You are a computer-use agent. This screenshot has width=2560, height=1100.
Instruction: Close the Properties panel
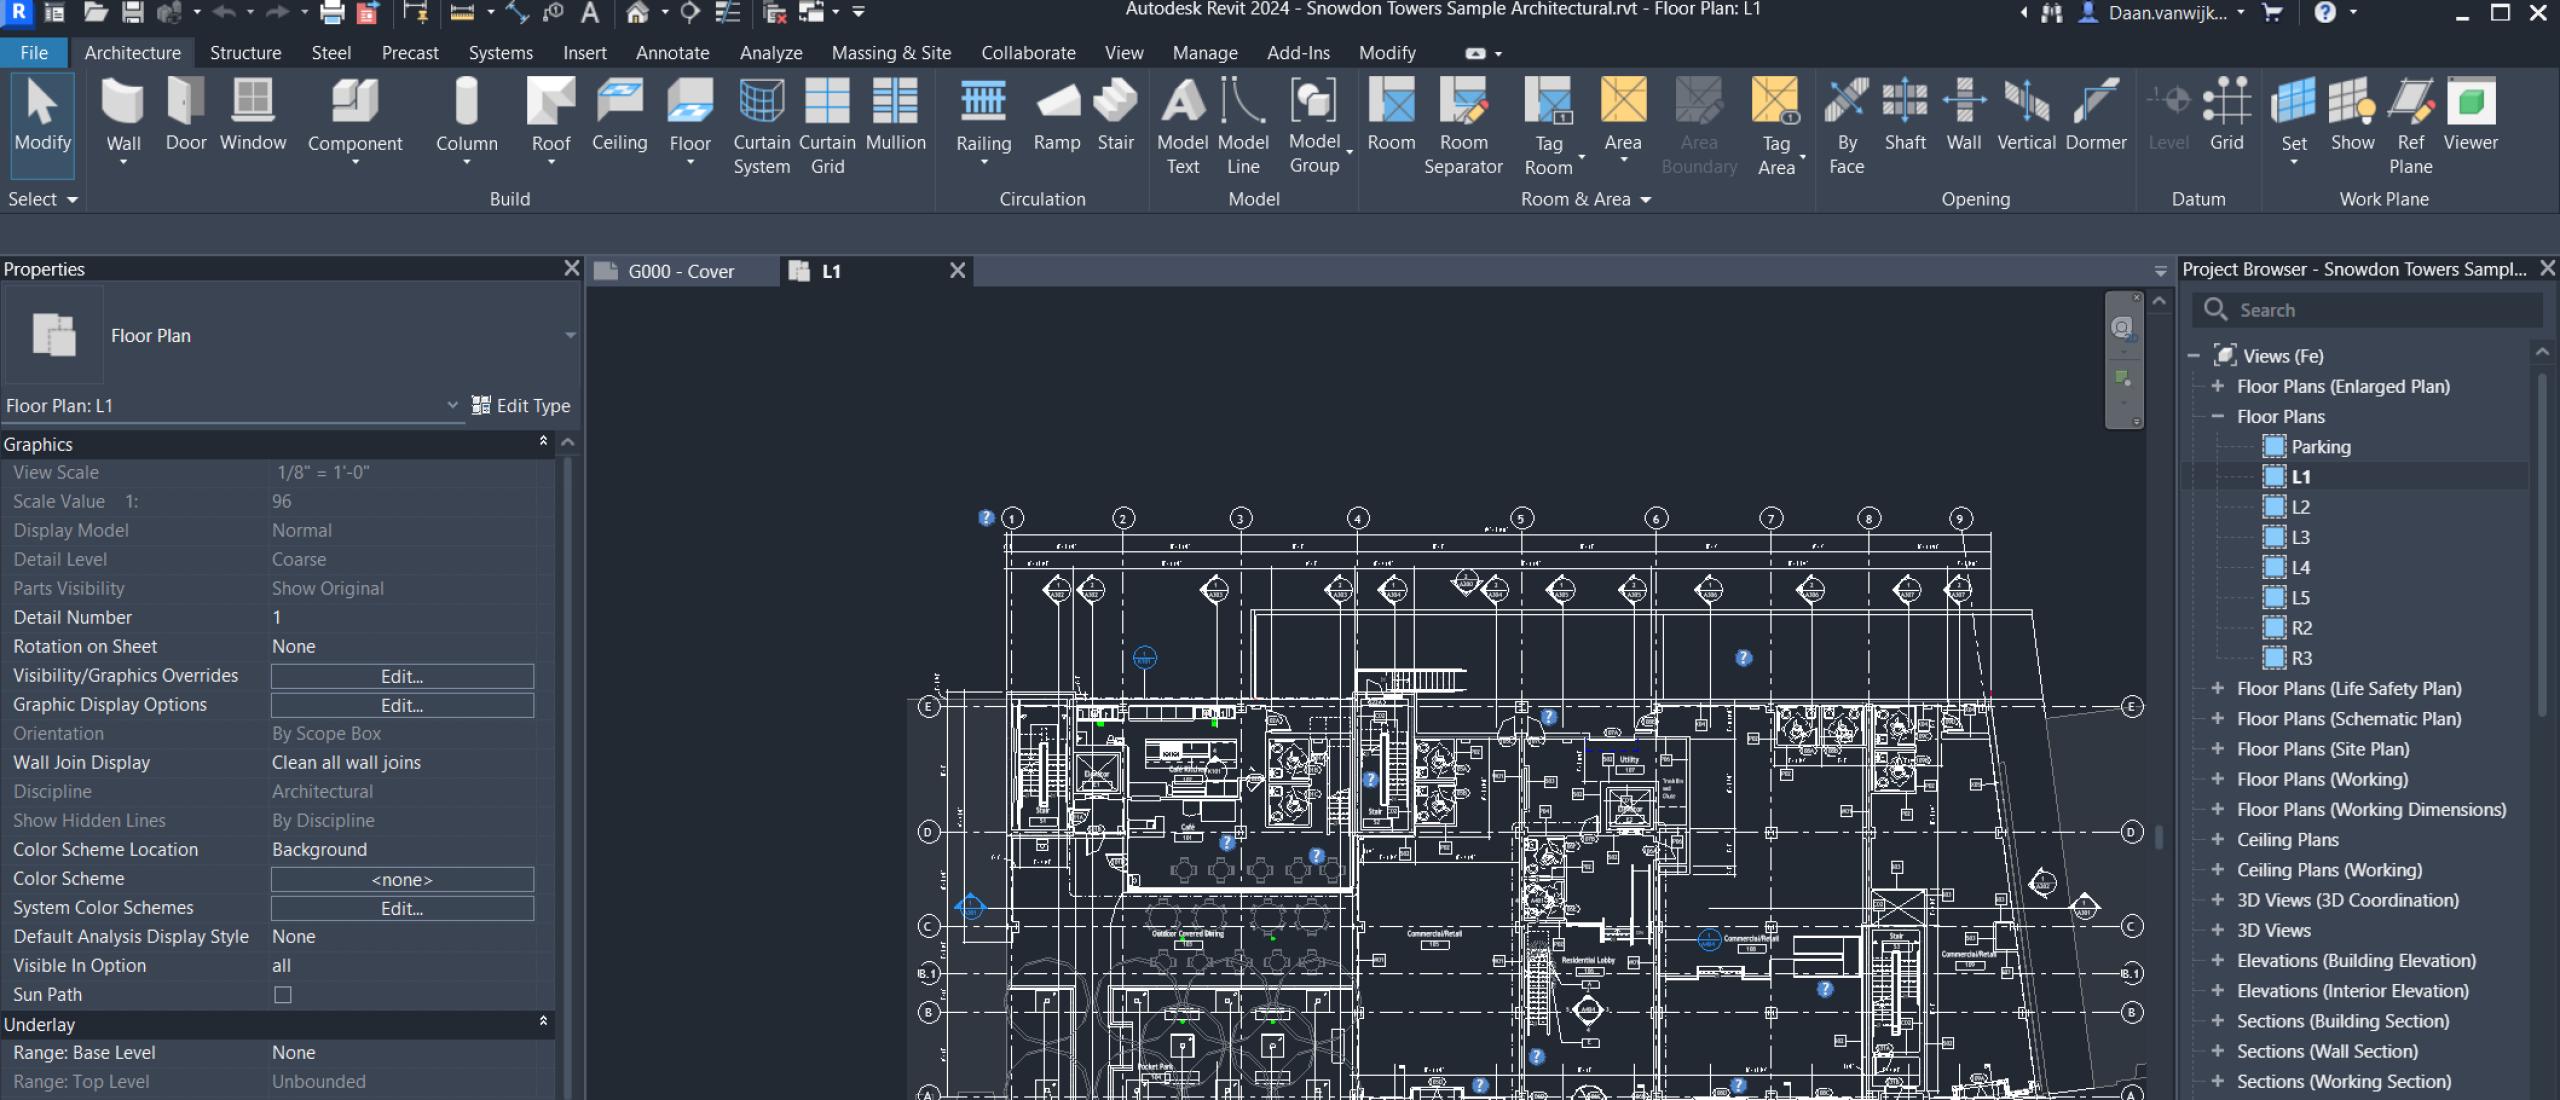click(x=571, y=268)
